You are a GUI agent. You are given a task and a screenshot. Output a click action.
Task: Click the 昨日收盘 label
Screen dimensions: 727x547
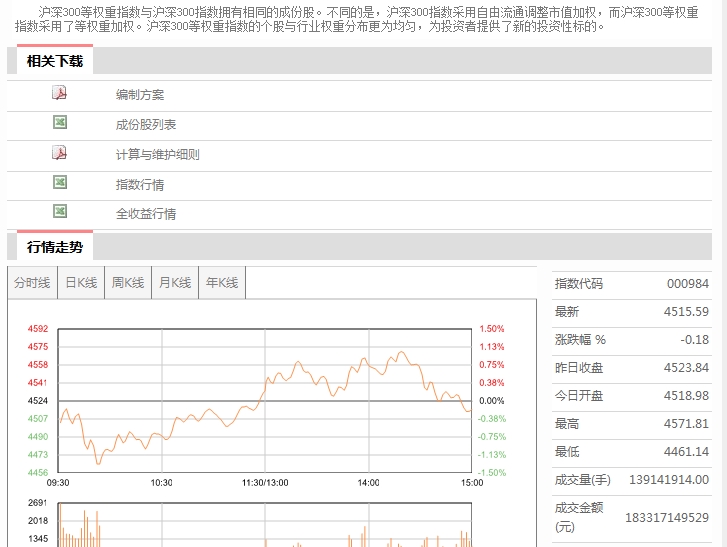point(579,368)
